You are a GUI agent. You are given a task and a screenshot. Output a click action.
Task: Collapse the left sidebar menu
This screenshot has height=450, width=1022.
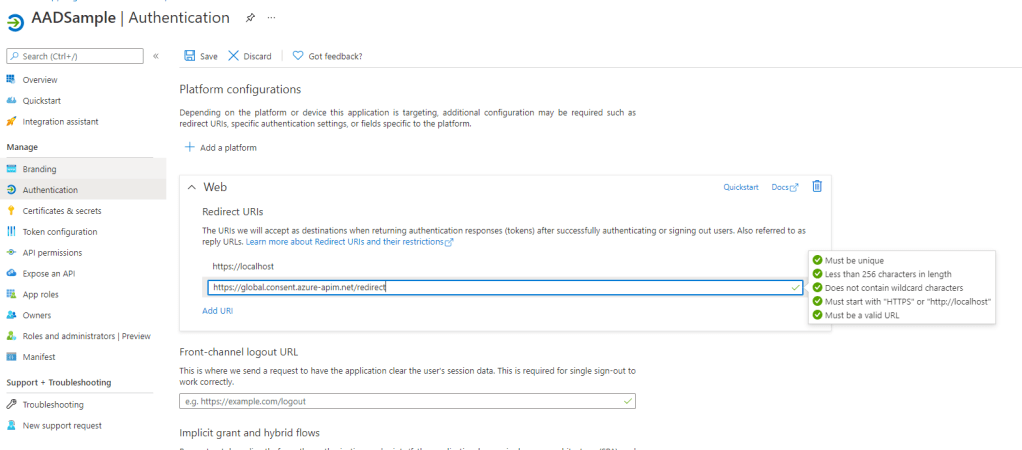(x=156, y=56)
